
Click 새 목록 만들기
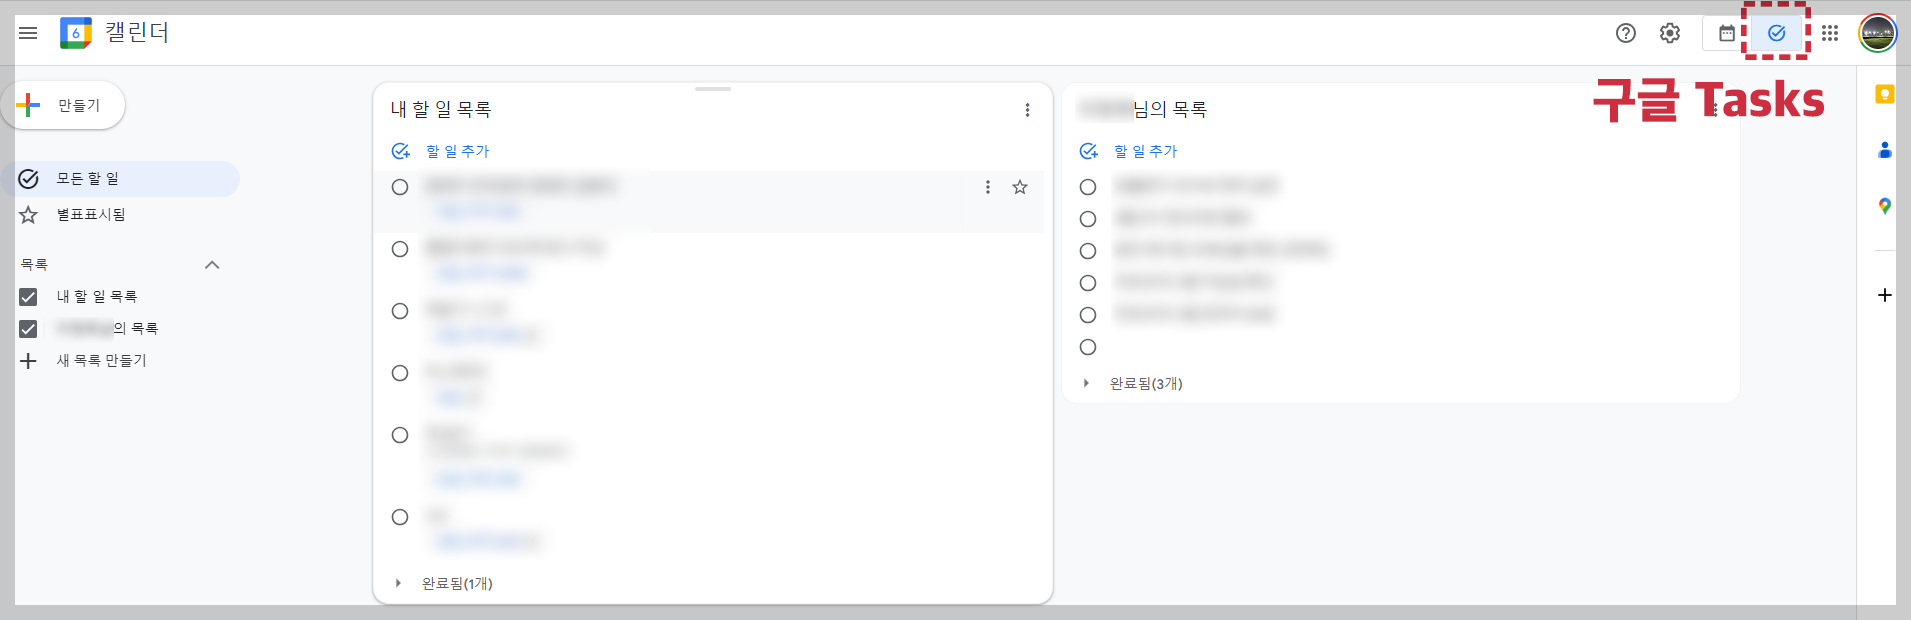pyautogui.click(x=84, y=361)
